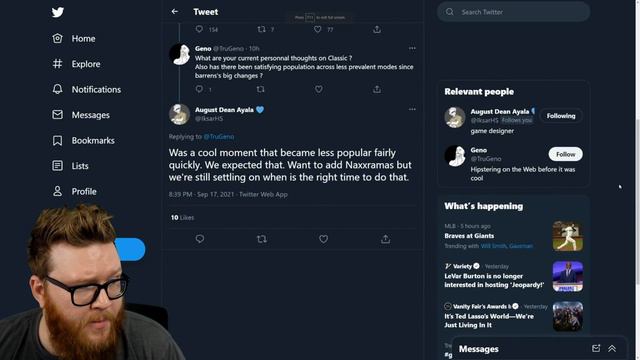Open more options on Geno's tweet
This screenshot has height=360, width=640.
(412, 48)
